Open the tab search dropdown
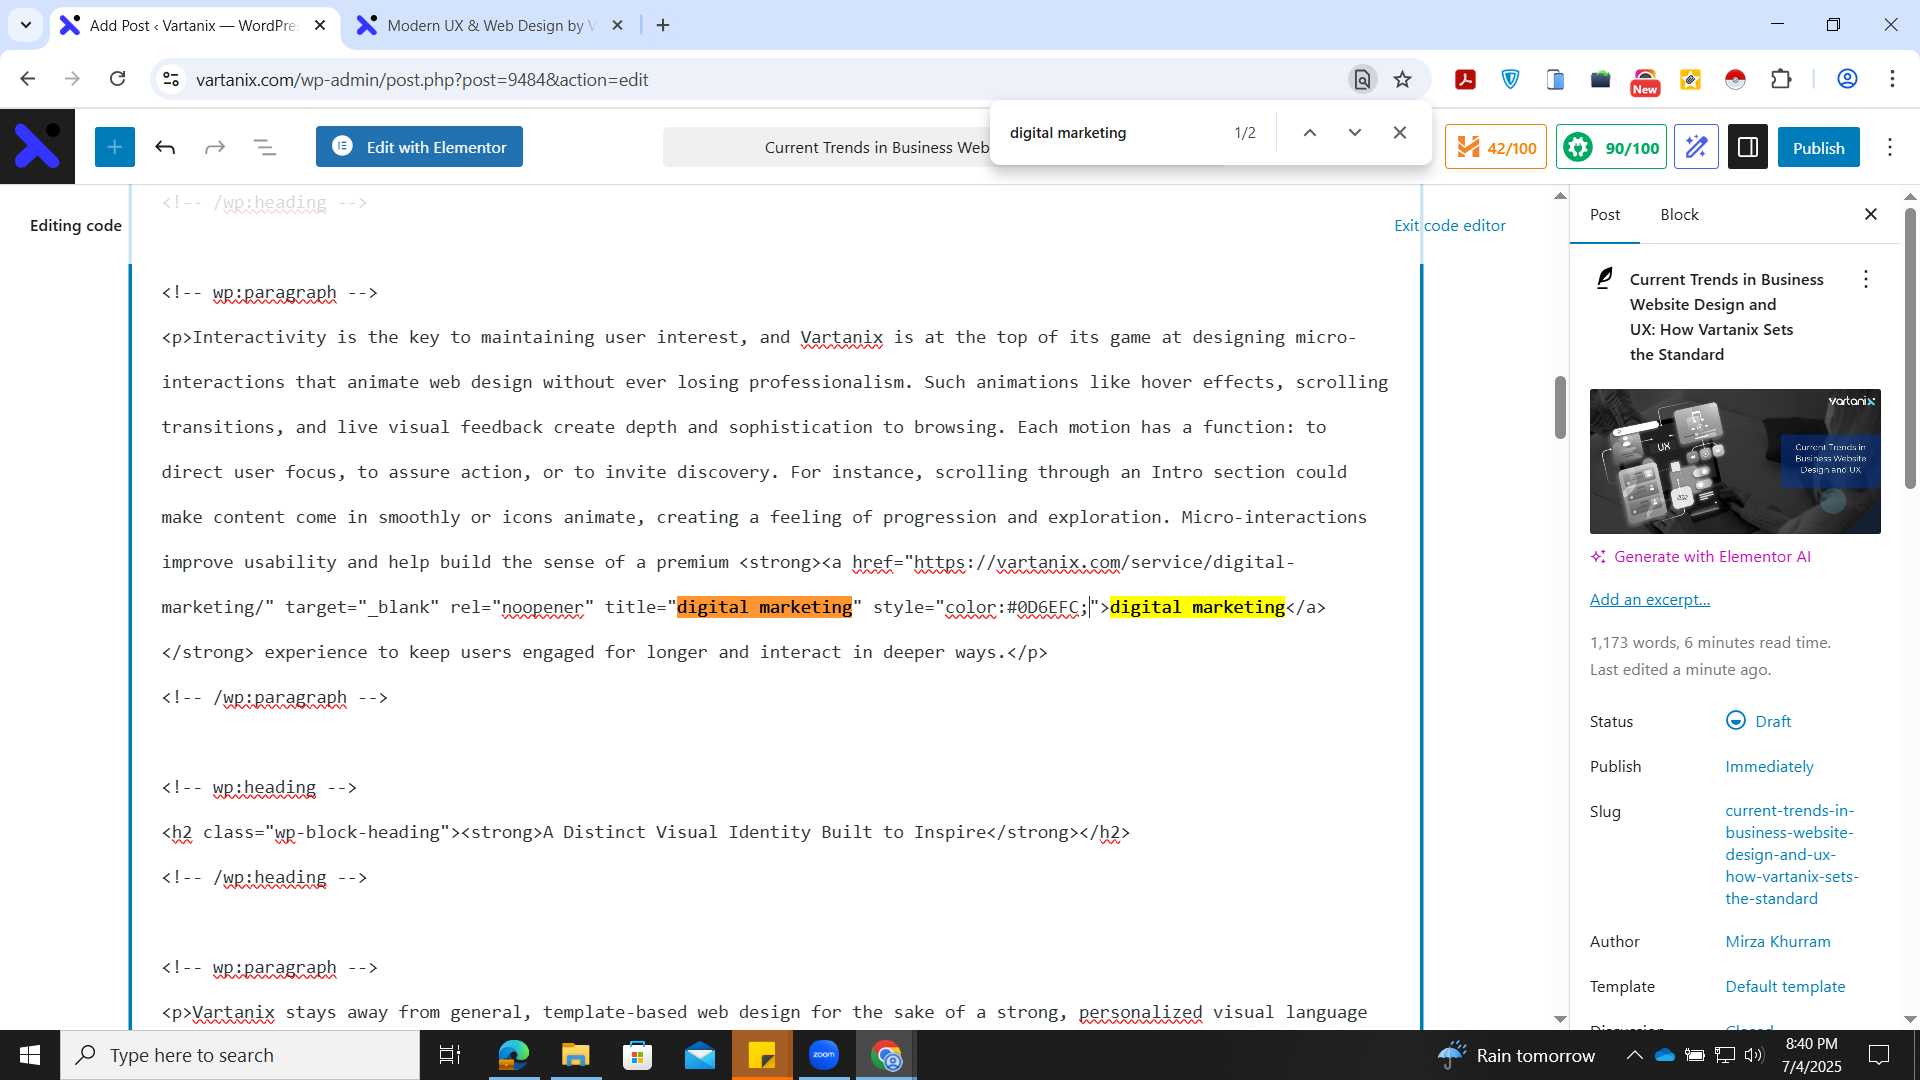Viewport: 1920px width, 1080px height. coord(25,26)
